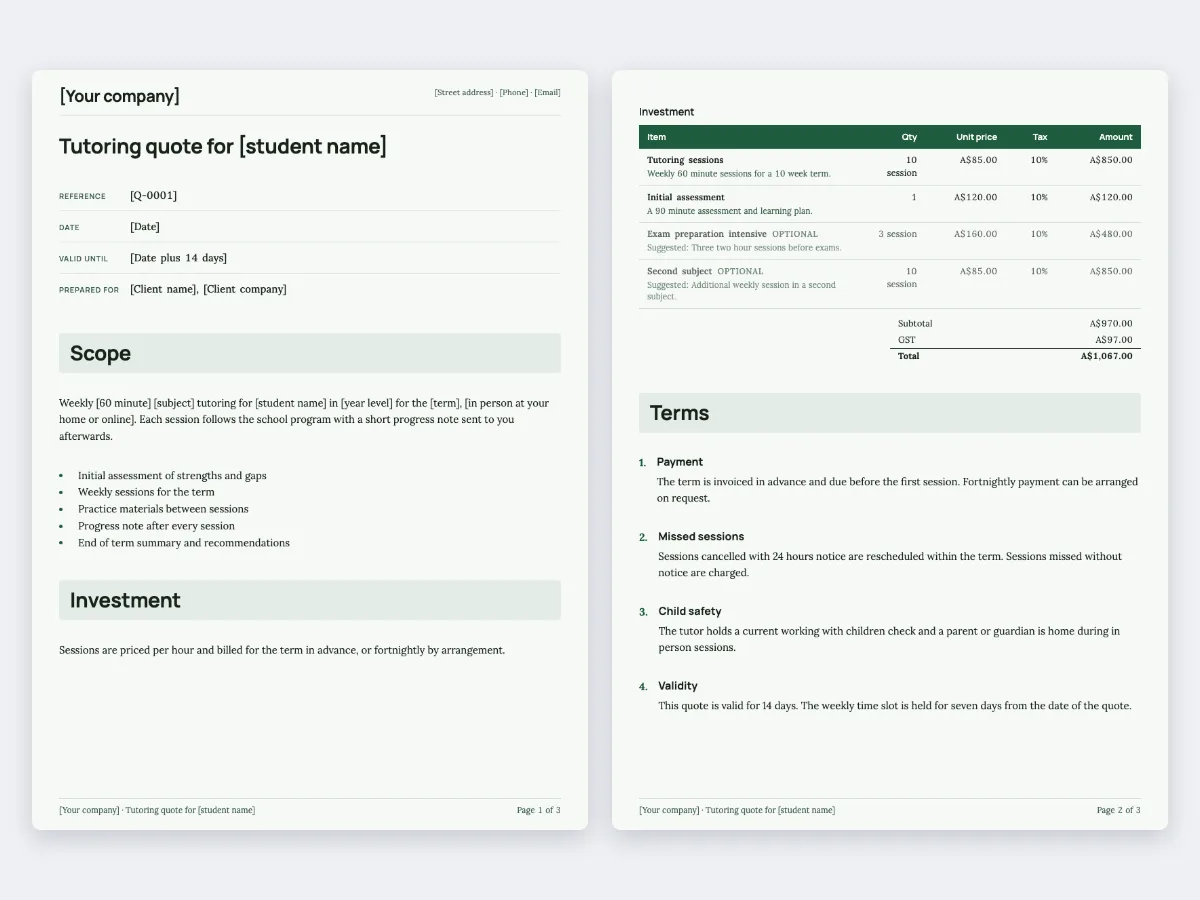
Task: Select "Suggested: Three two hour sessions before exams."
Action: 744,248
